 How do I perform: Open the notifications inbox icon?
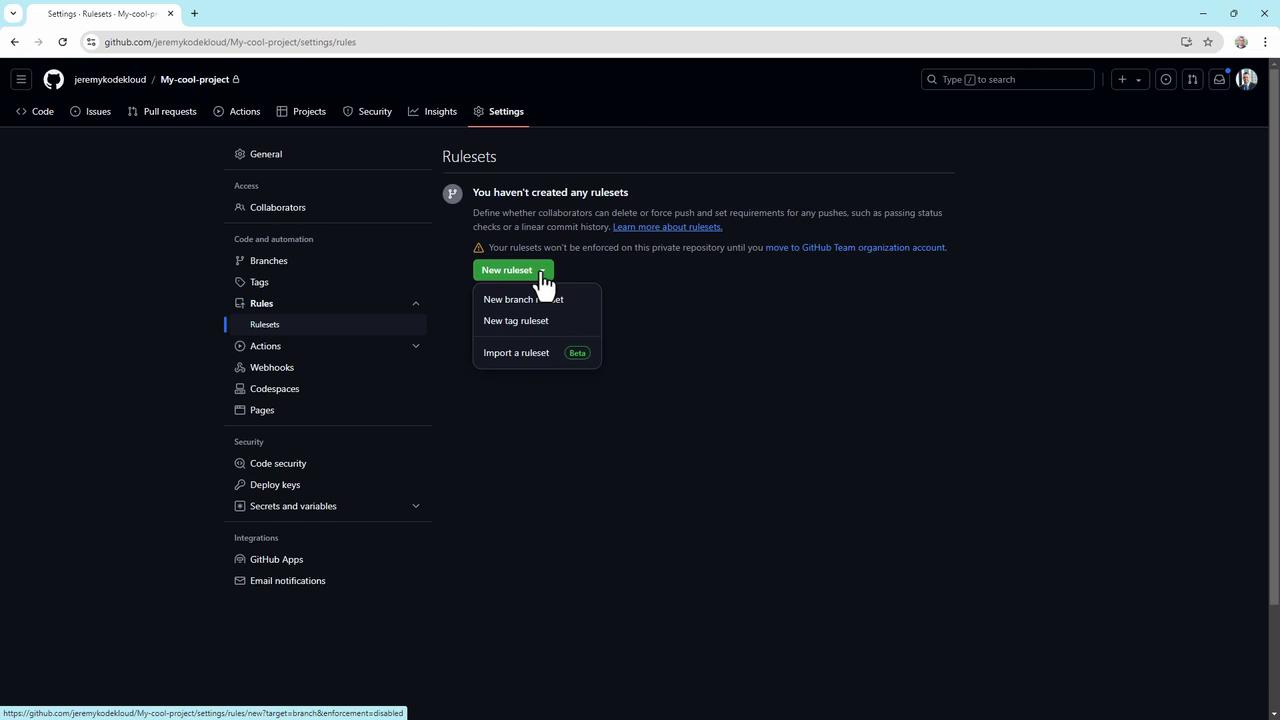coord(1219,80)
